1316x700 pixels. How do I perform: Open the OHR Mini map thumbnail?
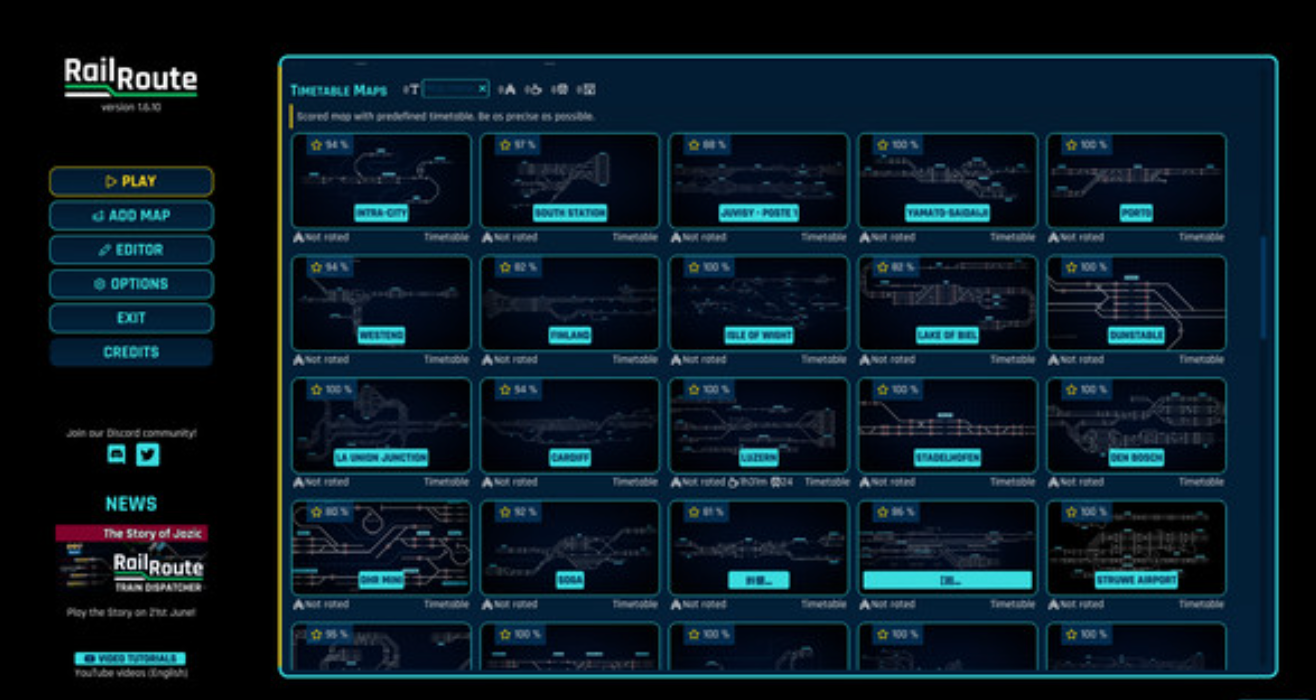(x=381, y=547)
